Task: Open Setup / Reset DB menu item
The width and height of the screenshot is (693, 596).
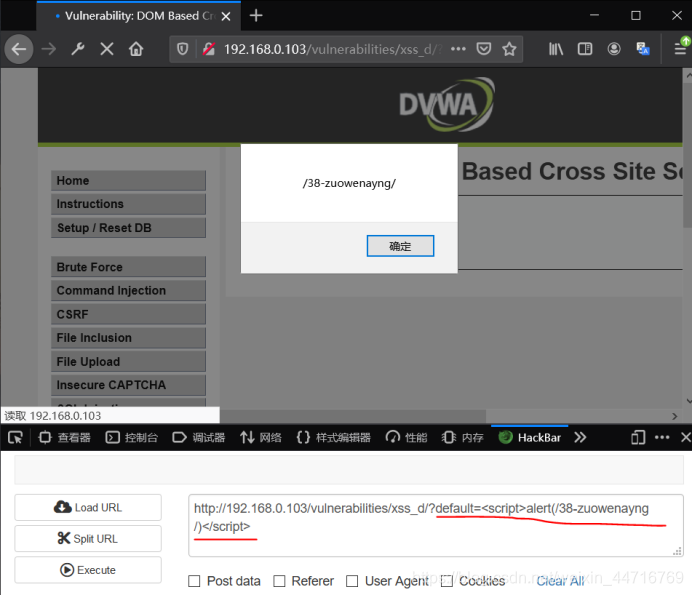Action: click(x=128, y=228)
